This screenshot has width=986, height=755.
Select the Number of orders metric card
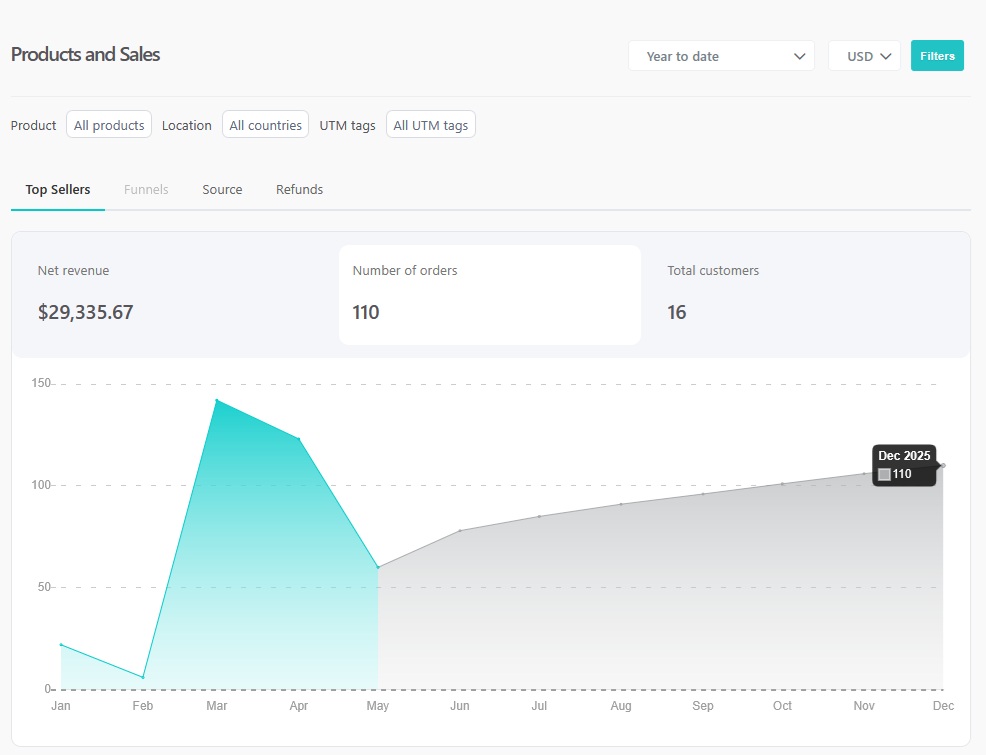coord(490,295)
